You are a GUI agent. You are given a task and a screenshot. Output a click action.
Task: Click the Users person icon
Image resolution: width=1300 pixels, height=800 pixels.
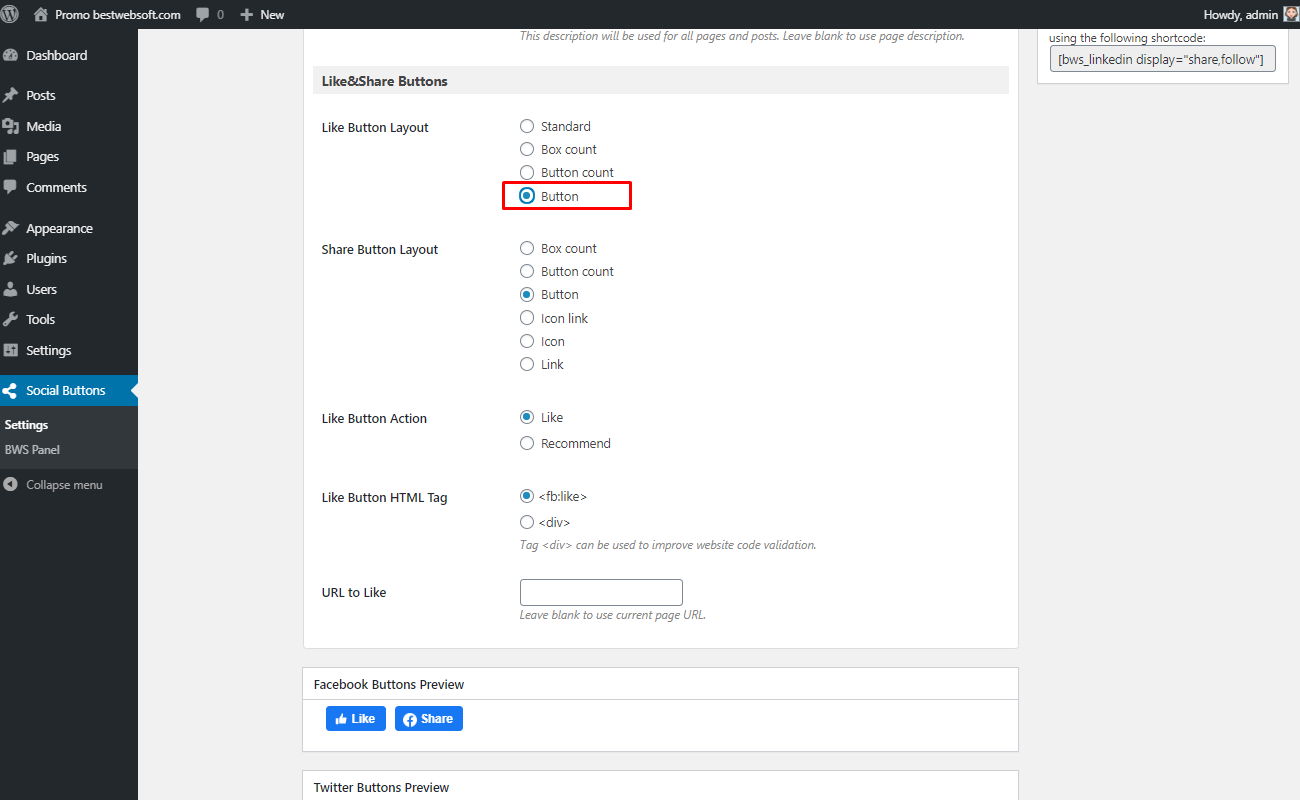point(11,289)
